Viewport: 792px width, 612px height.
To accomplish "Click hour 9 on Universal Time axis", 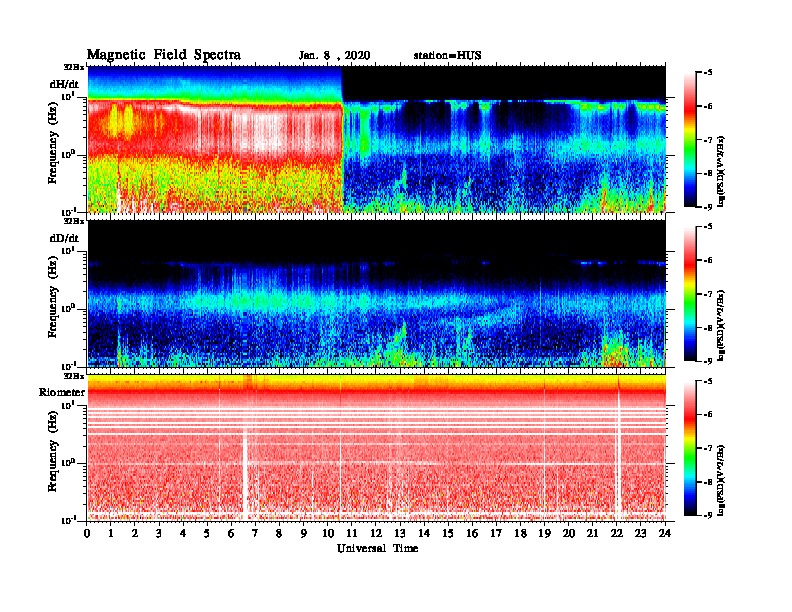I will pyautogui.click(x=304, y=534).
